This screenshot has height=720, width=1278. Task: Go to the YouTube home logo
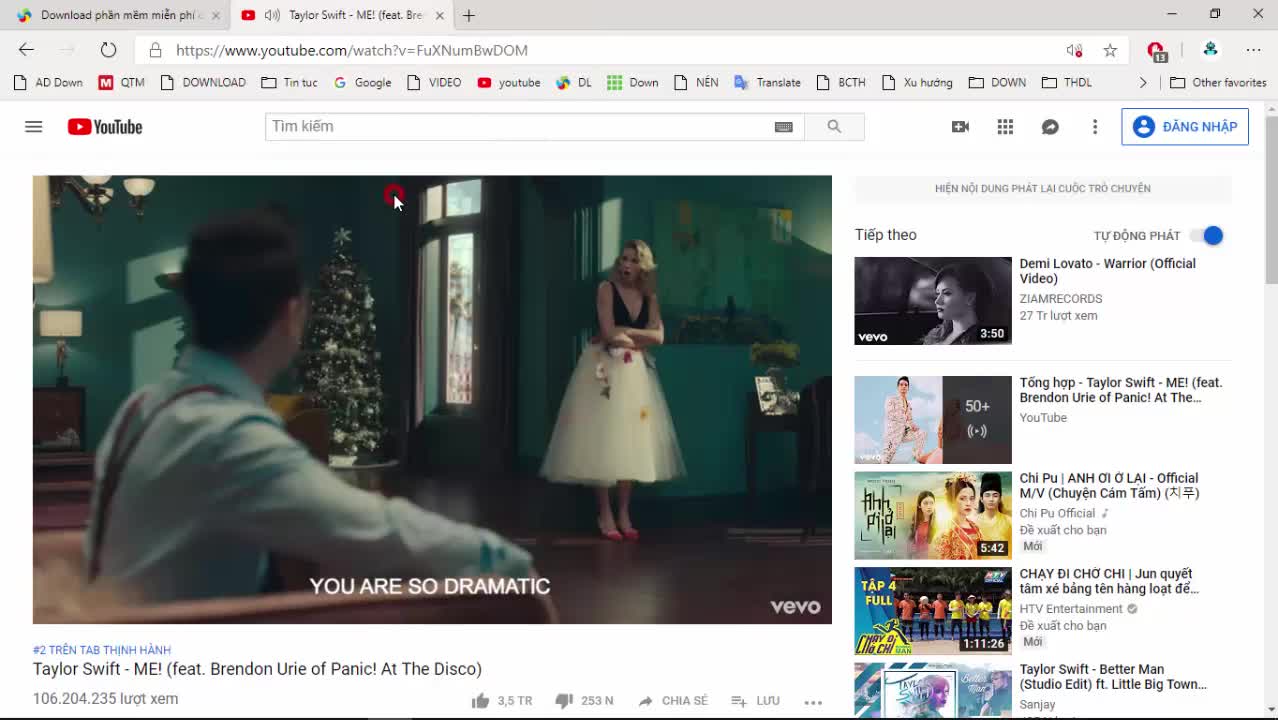(x=105, y=127)
